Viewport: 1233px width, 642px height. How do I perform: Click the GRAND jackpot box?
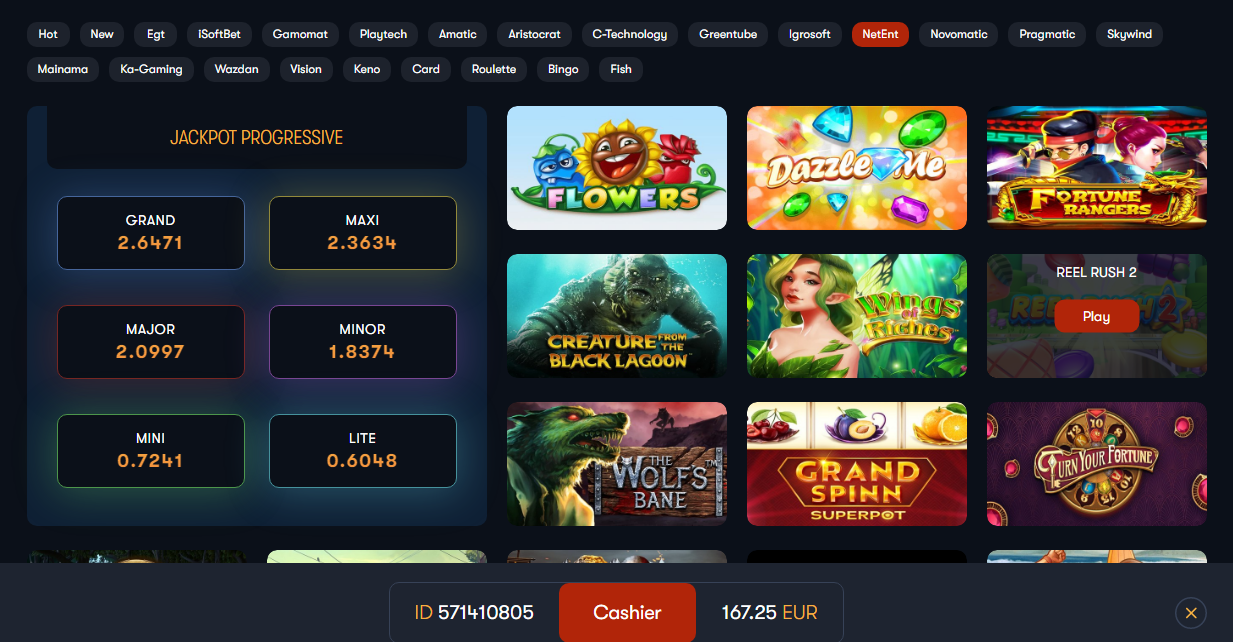[151, 233]
